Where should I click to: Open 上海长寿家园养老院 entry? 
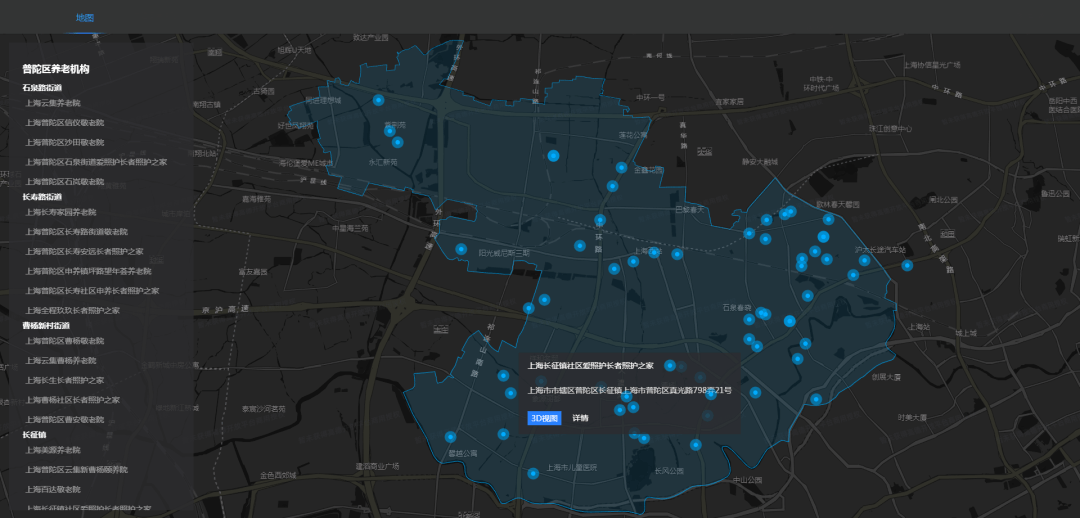(x=61, y=212)
